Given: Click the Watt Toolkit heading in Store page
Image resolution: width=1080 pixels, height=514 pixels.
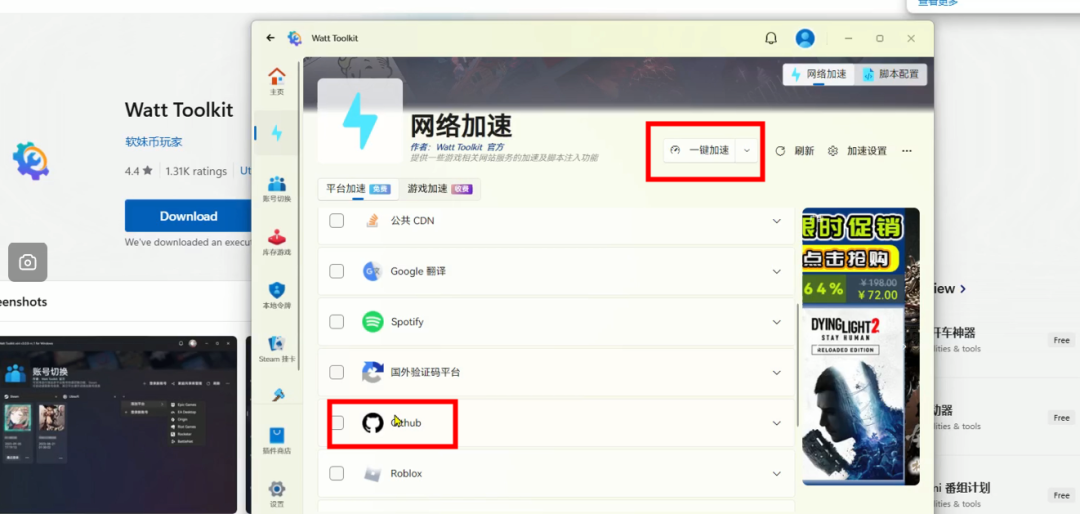Looking at the screenshot, I should 179,110.
